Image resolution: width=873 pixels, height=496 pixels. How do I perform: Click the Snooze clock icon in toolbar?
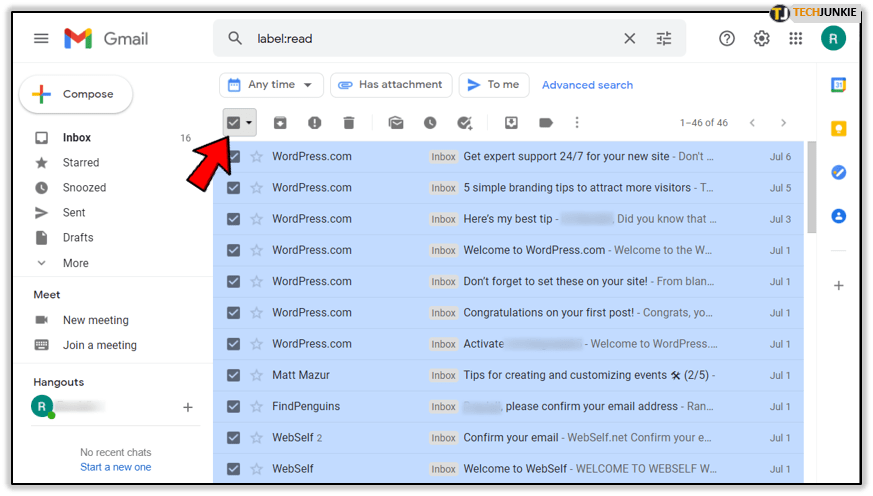(430, 123)
